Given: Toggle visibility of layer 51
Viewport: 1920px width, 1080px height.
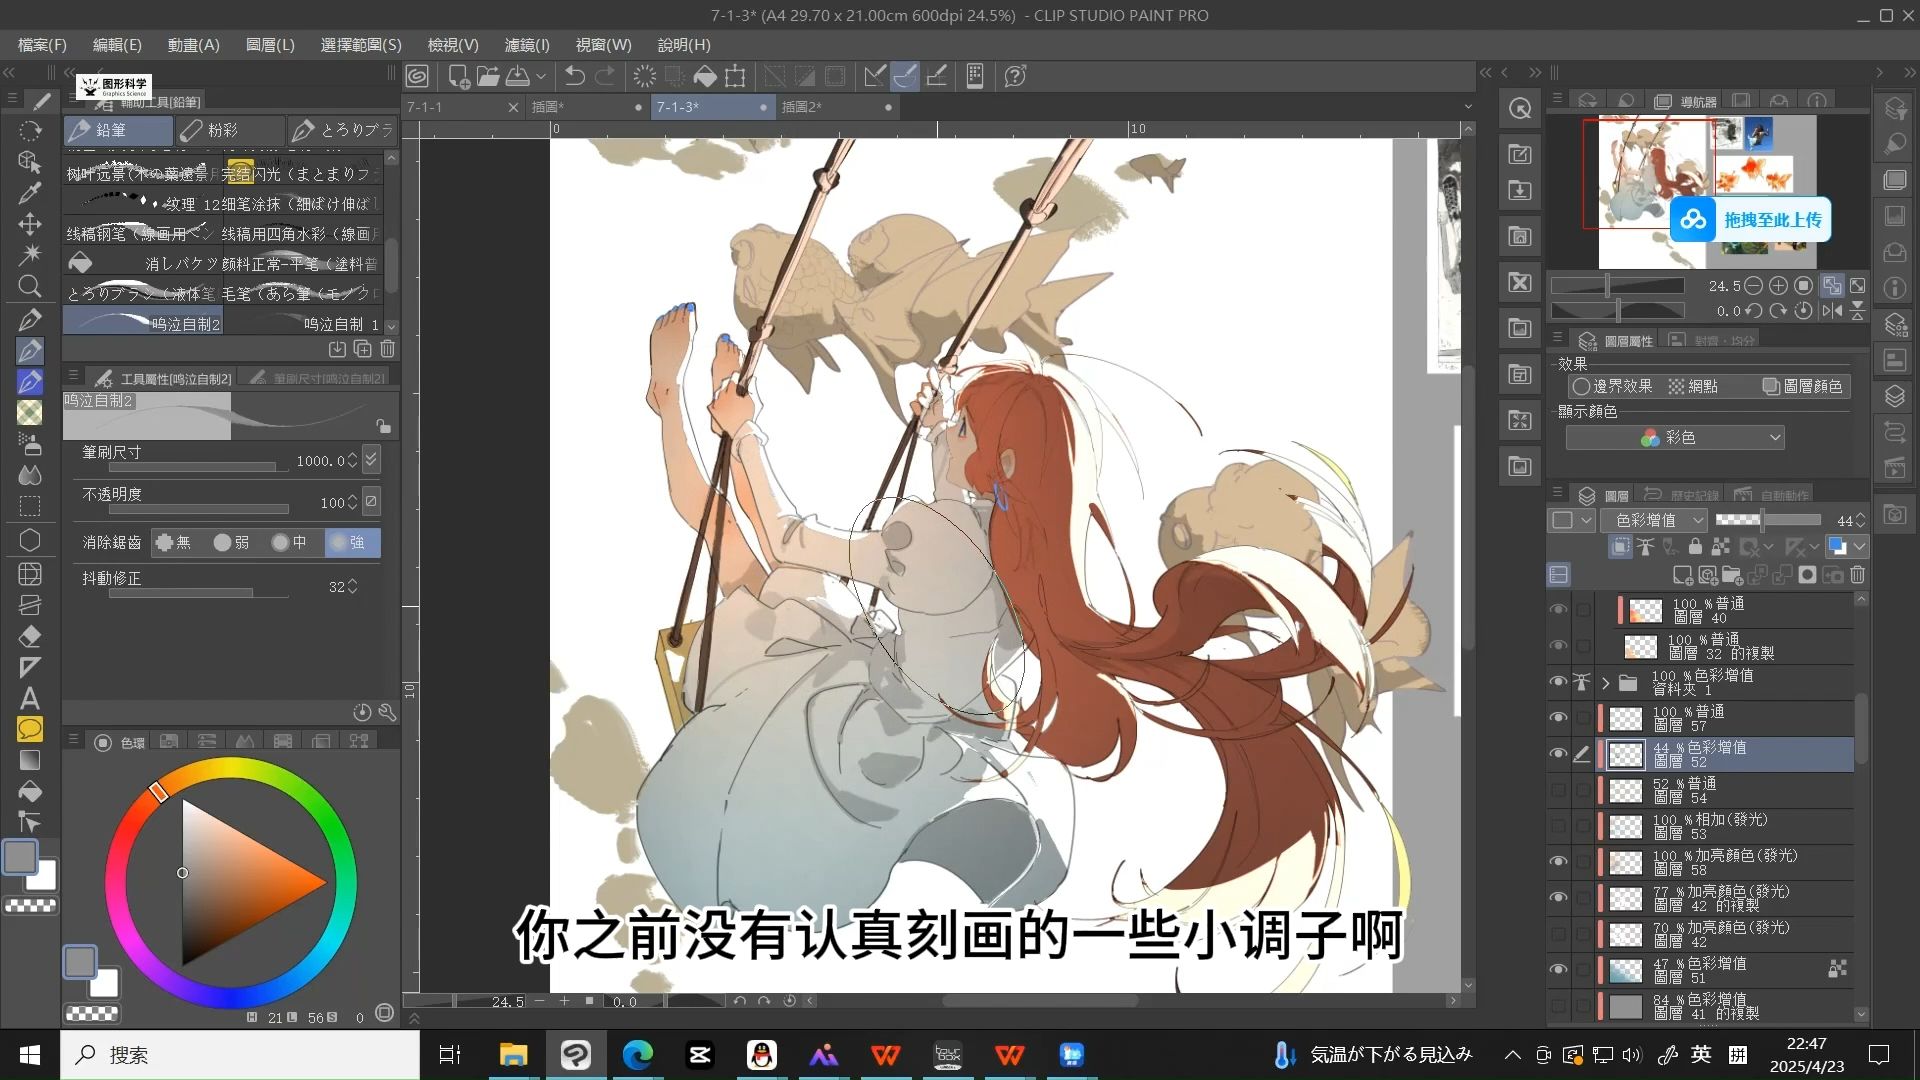Looking at the screenshot, I should click(x=1558, y=969).
